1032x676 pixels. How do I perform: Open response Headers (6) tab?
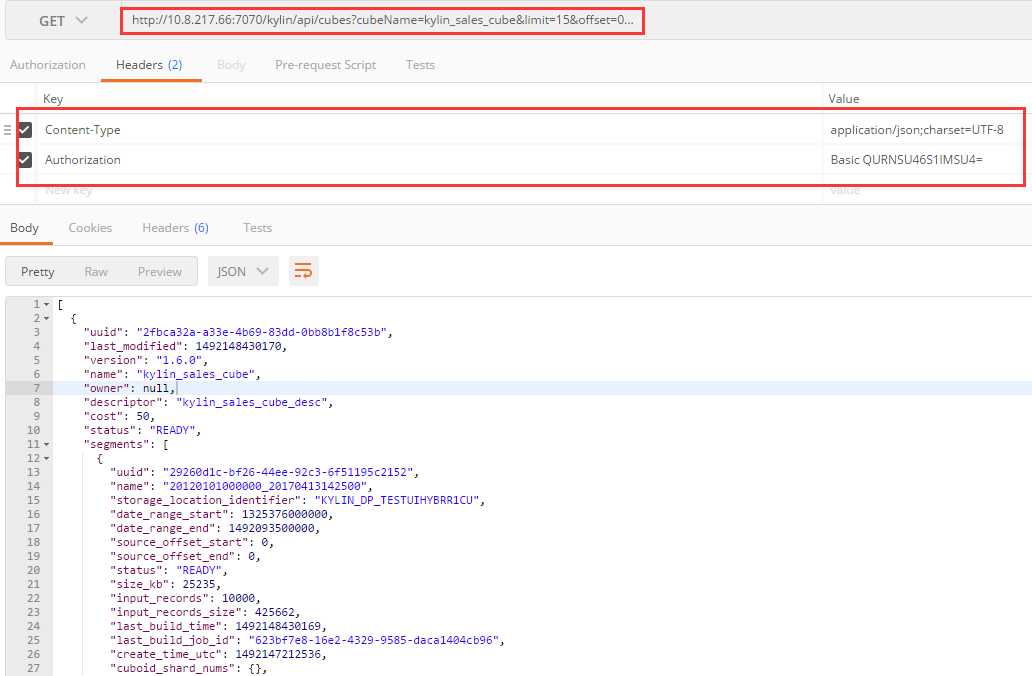175,228
